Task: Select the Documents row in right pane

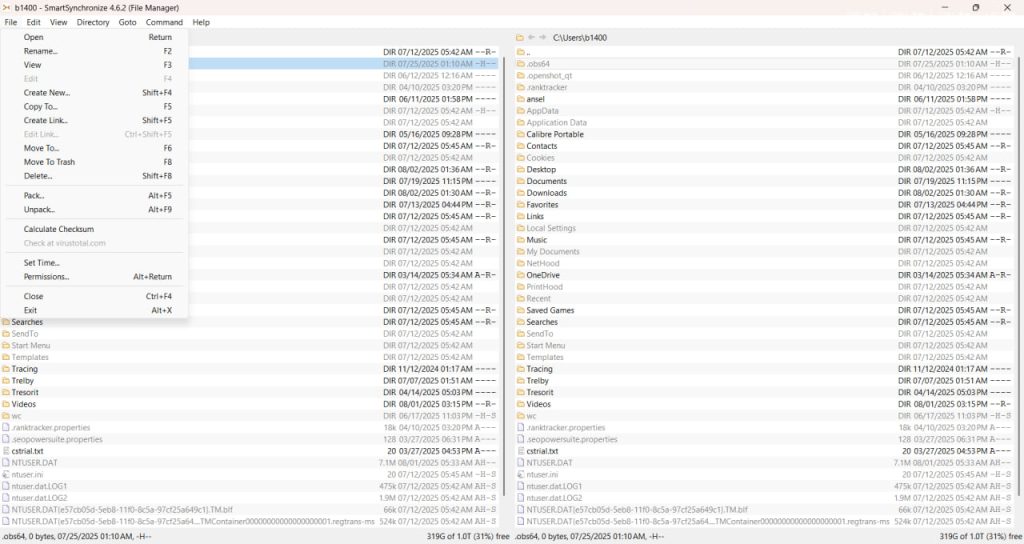Action: (765, 182)
